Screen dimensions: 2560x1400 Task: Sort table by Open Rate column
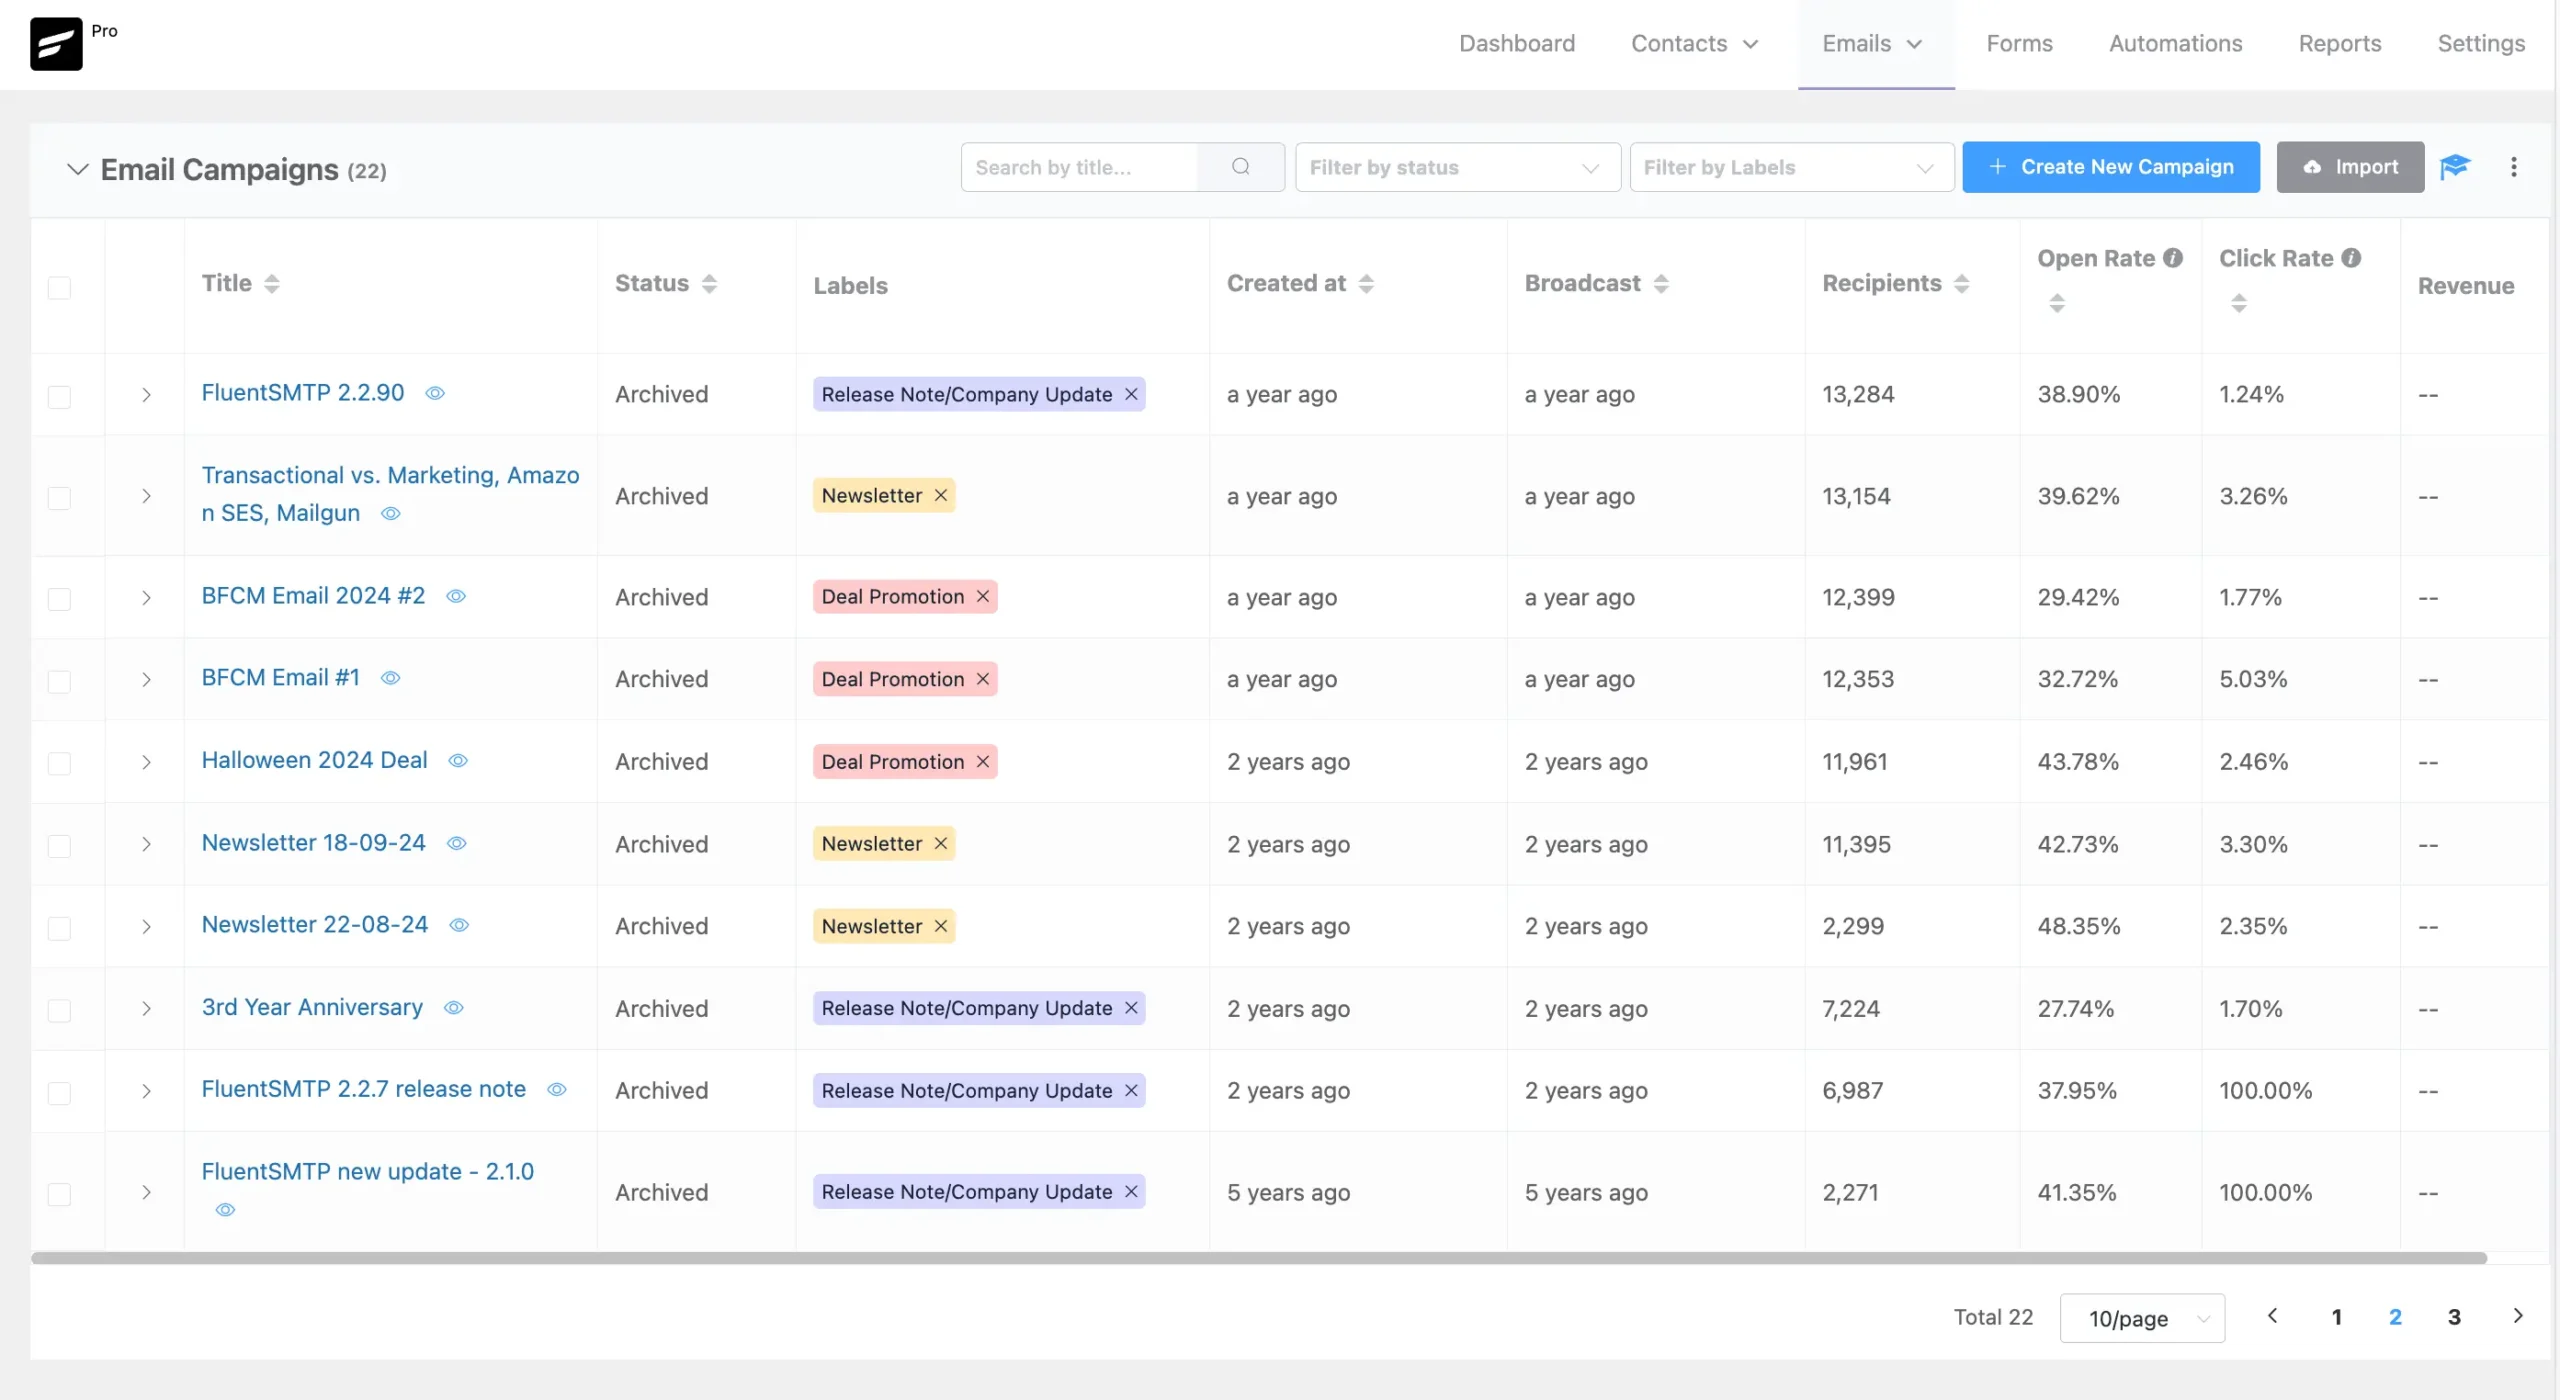pos(2057,303)
